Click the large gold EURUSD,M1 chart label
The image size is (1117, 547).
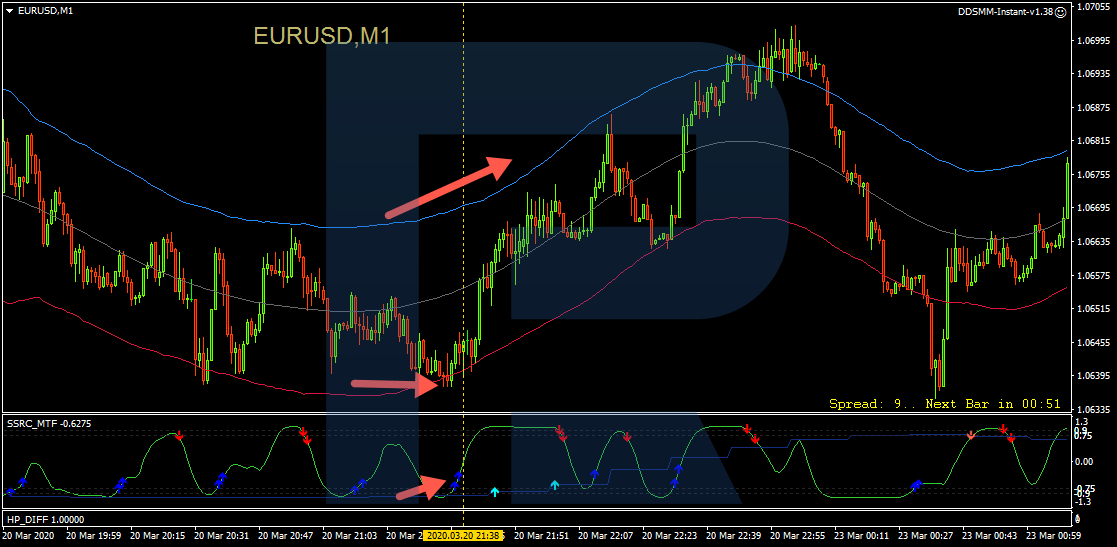[x=321, y=37]
